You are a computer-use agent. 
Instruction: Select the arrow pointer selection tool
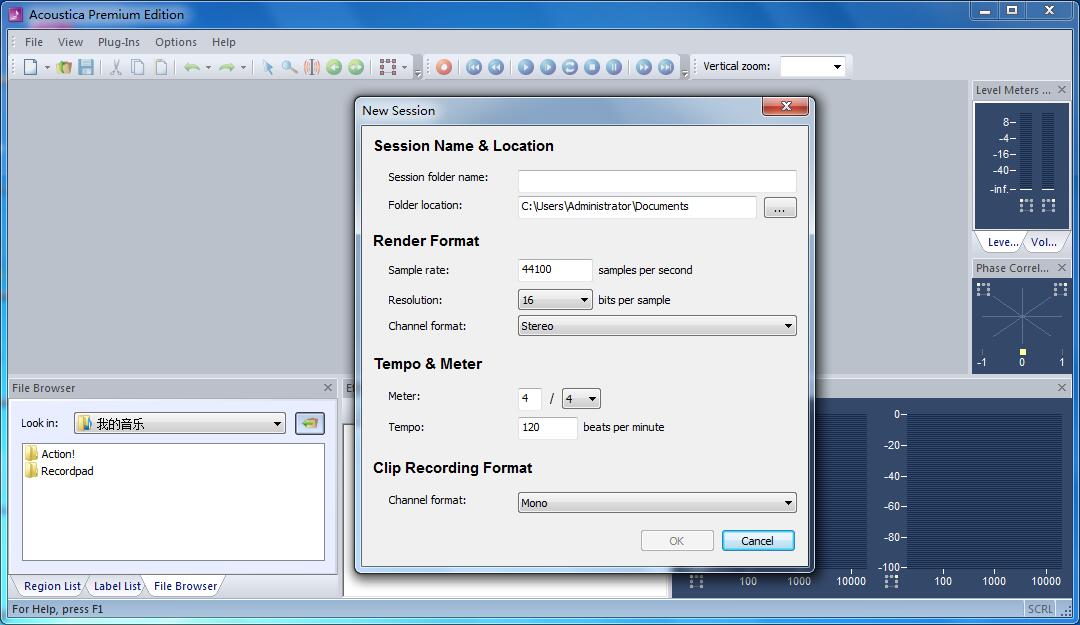point(268,67)
